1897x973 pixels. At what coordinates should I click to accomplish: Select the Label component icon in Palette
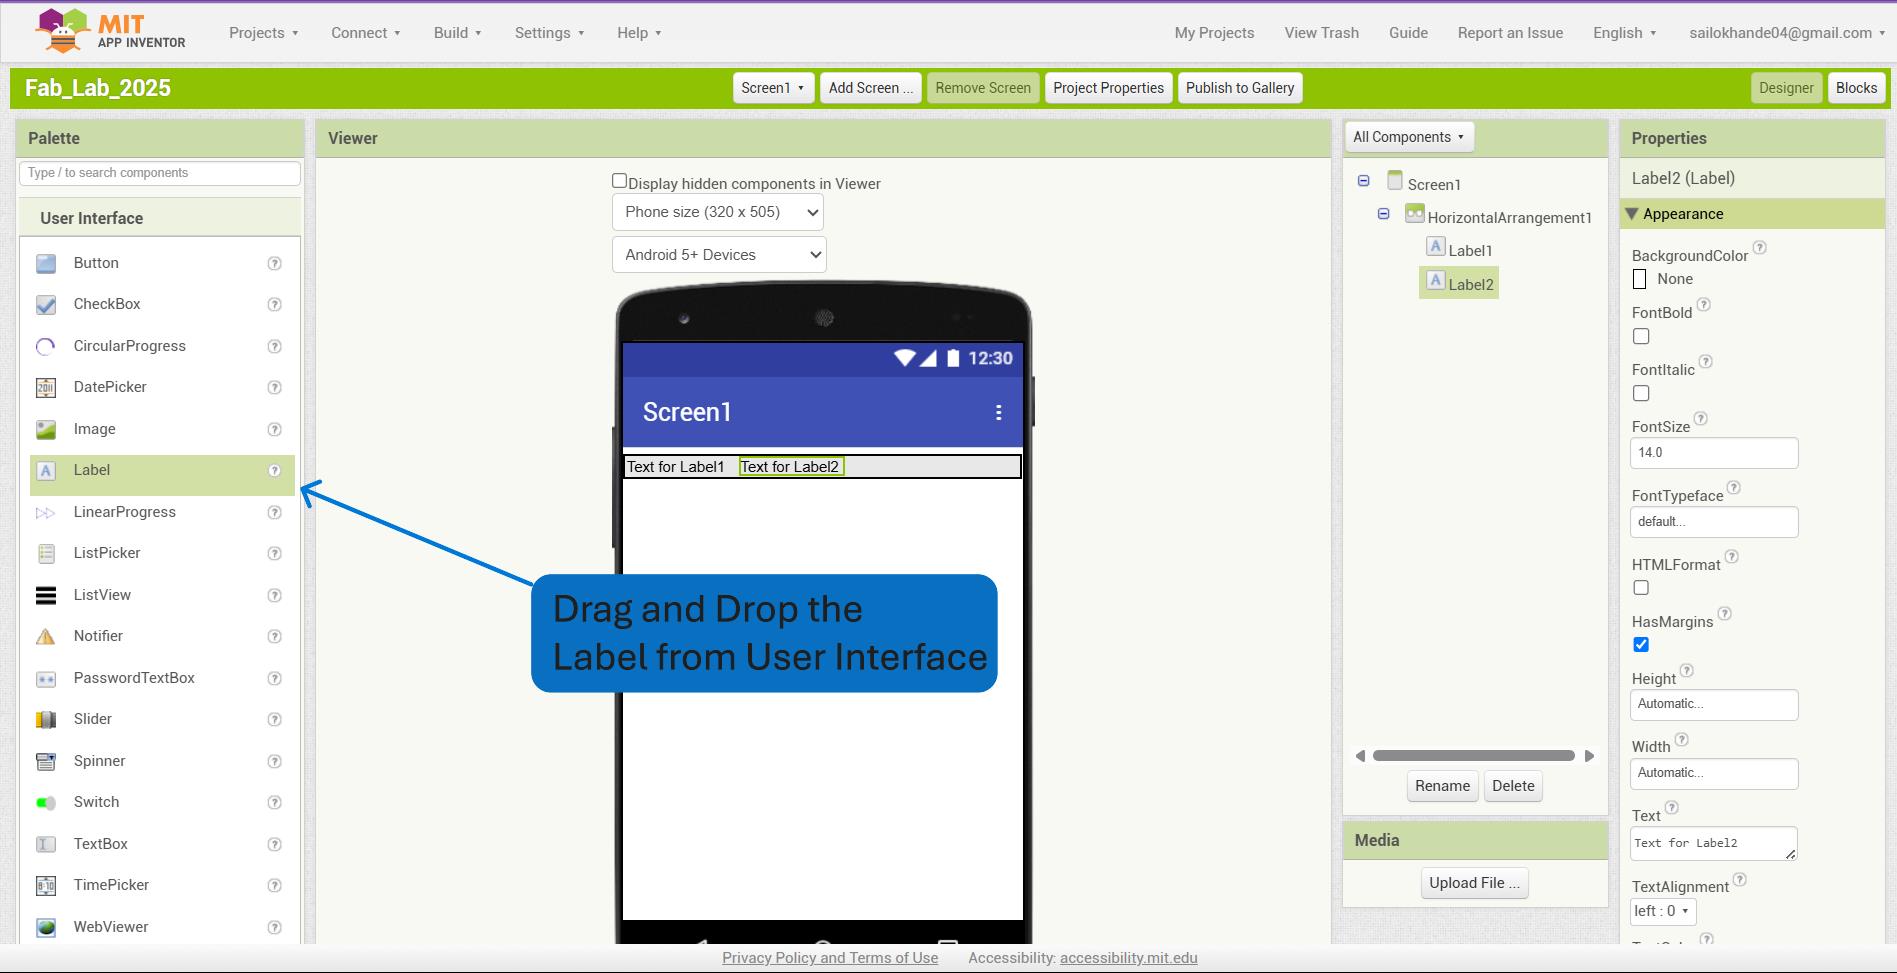pyautogui.click(x=46, y=470)
